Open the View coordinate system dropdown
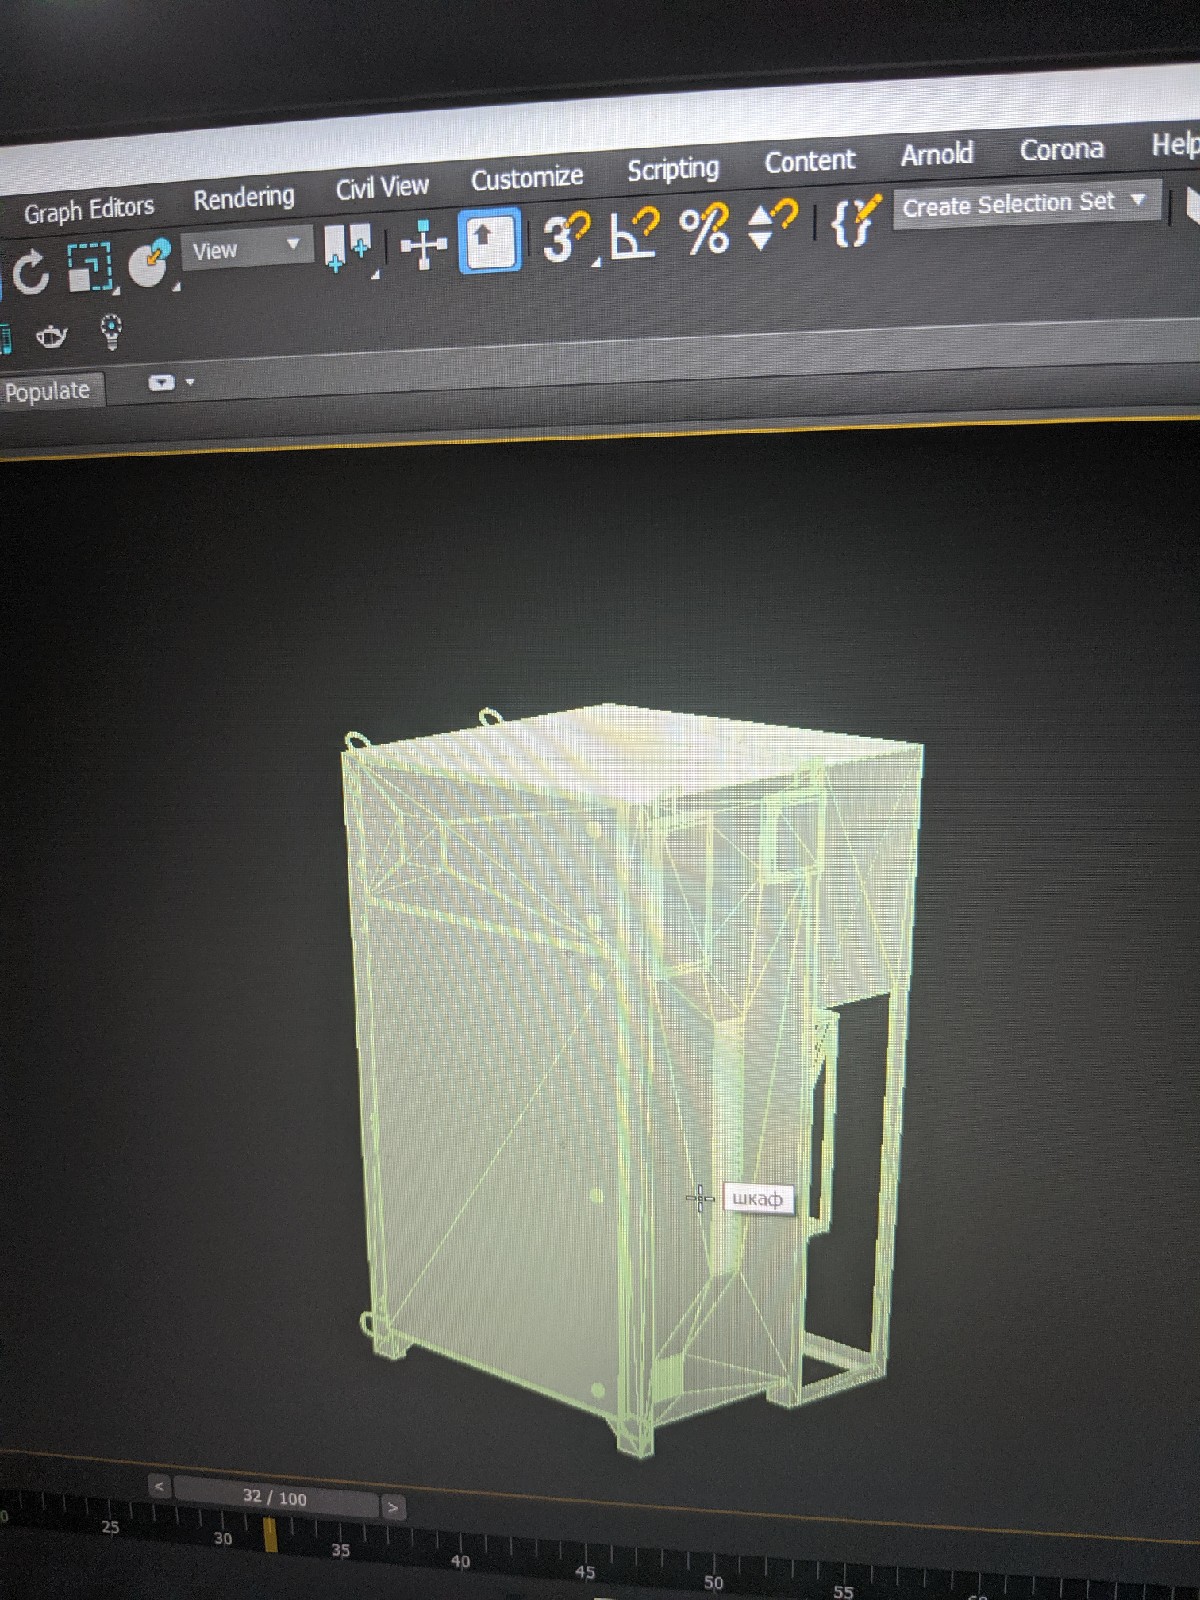 (x=246, y=248)
